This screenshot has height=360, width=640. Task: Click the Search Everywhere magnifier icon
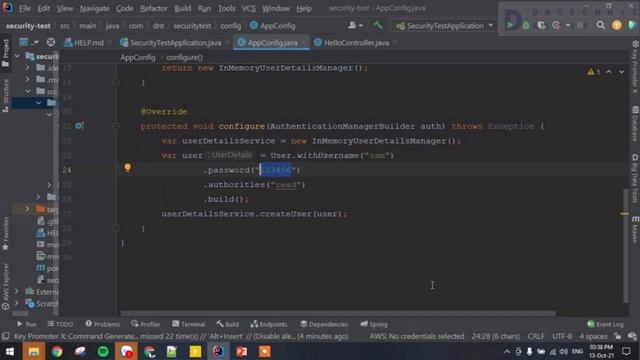[600, 25]
